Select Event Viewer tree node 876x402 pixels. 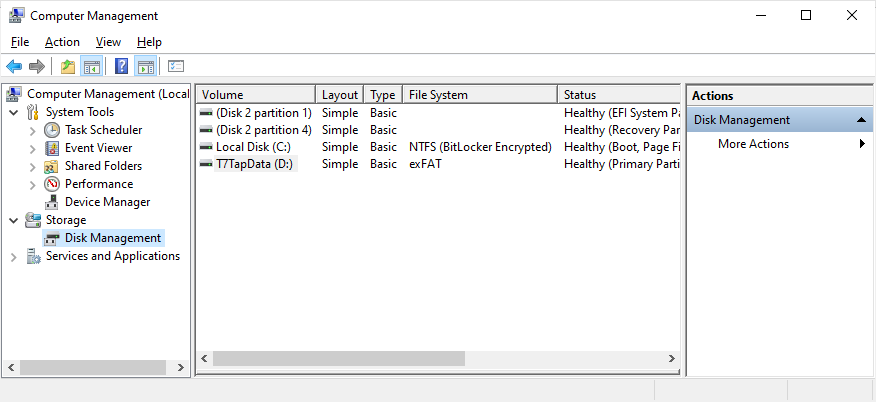point(98,148)
